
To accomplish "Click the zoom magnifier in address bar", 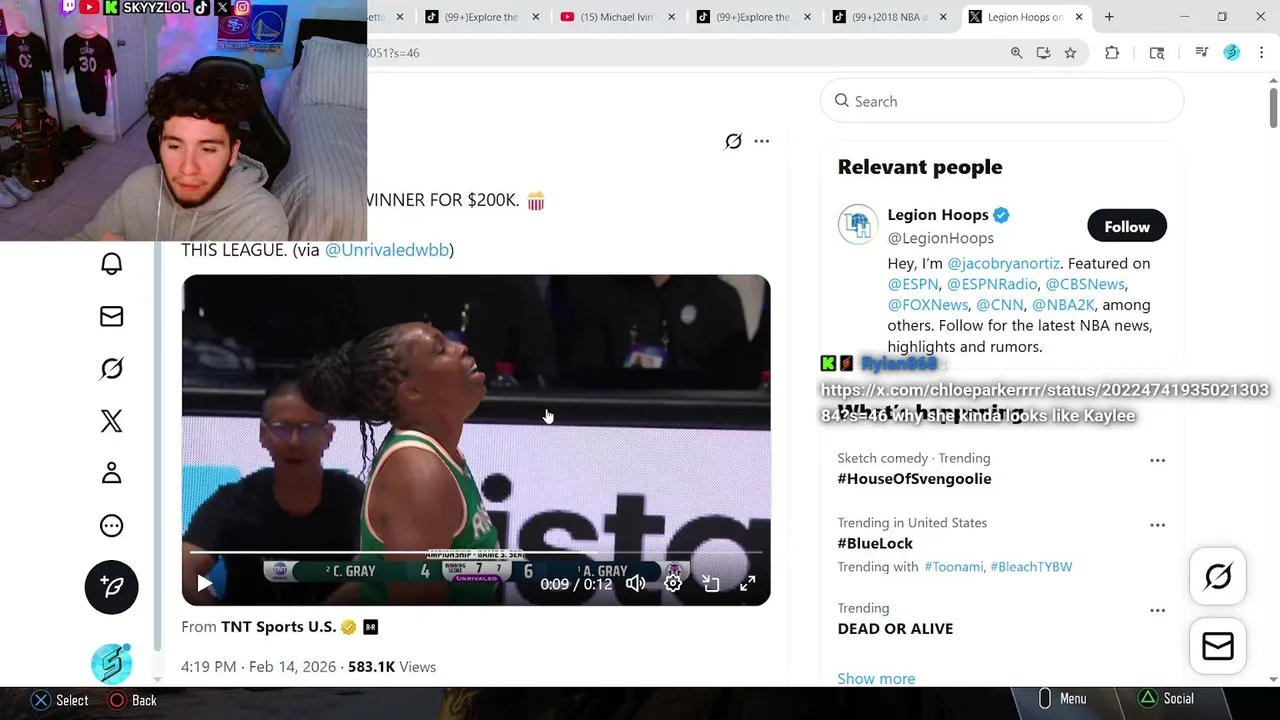I will [x=1017, y=53].
